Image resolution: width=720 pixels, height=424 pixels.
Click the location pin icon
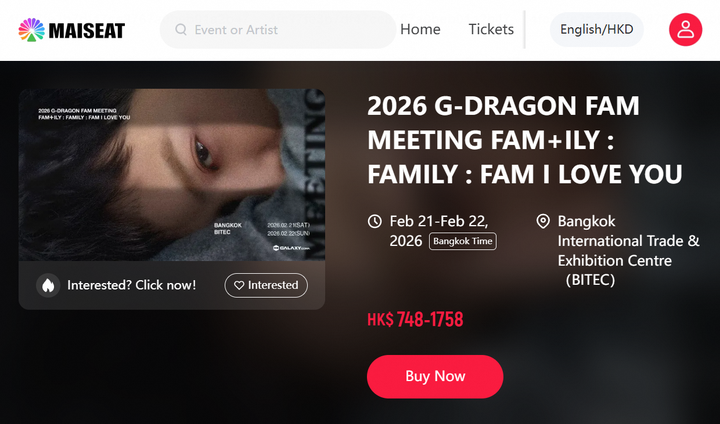(x=543, y=221)
